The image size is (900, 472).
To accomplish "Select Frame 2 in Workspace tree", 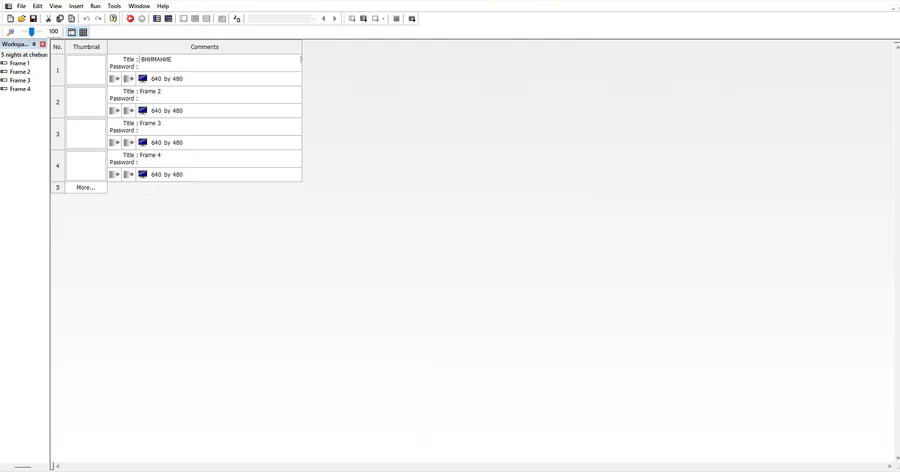I will pos(20,72).
